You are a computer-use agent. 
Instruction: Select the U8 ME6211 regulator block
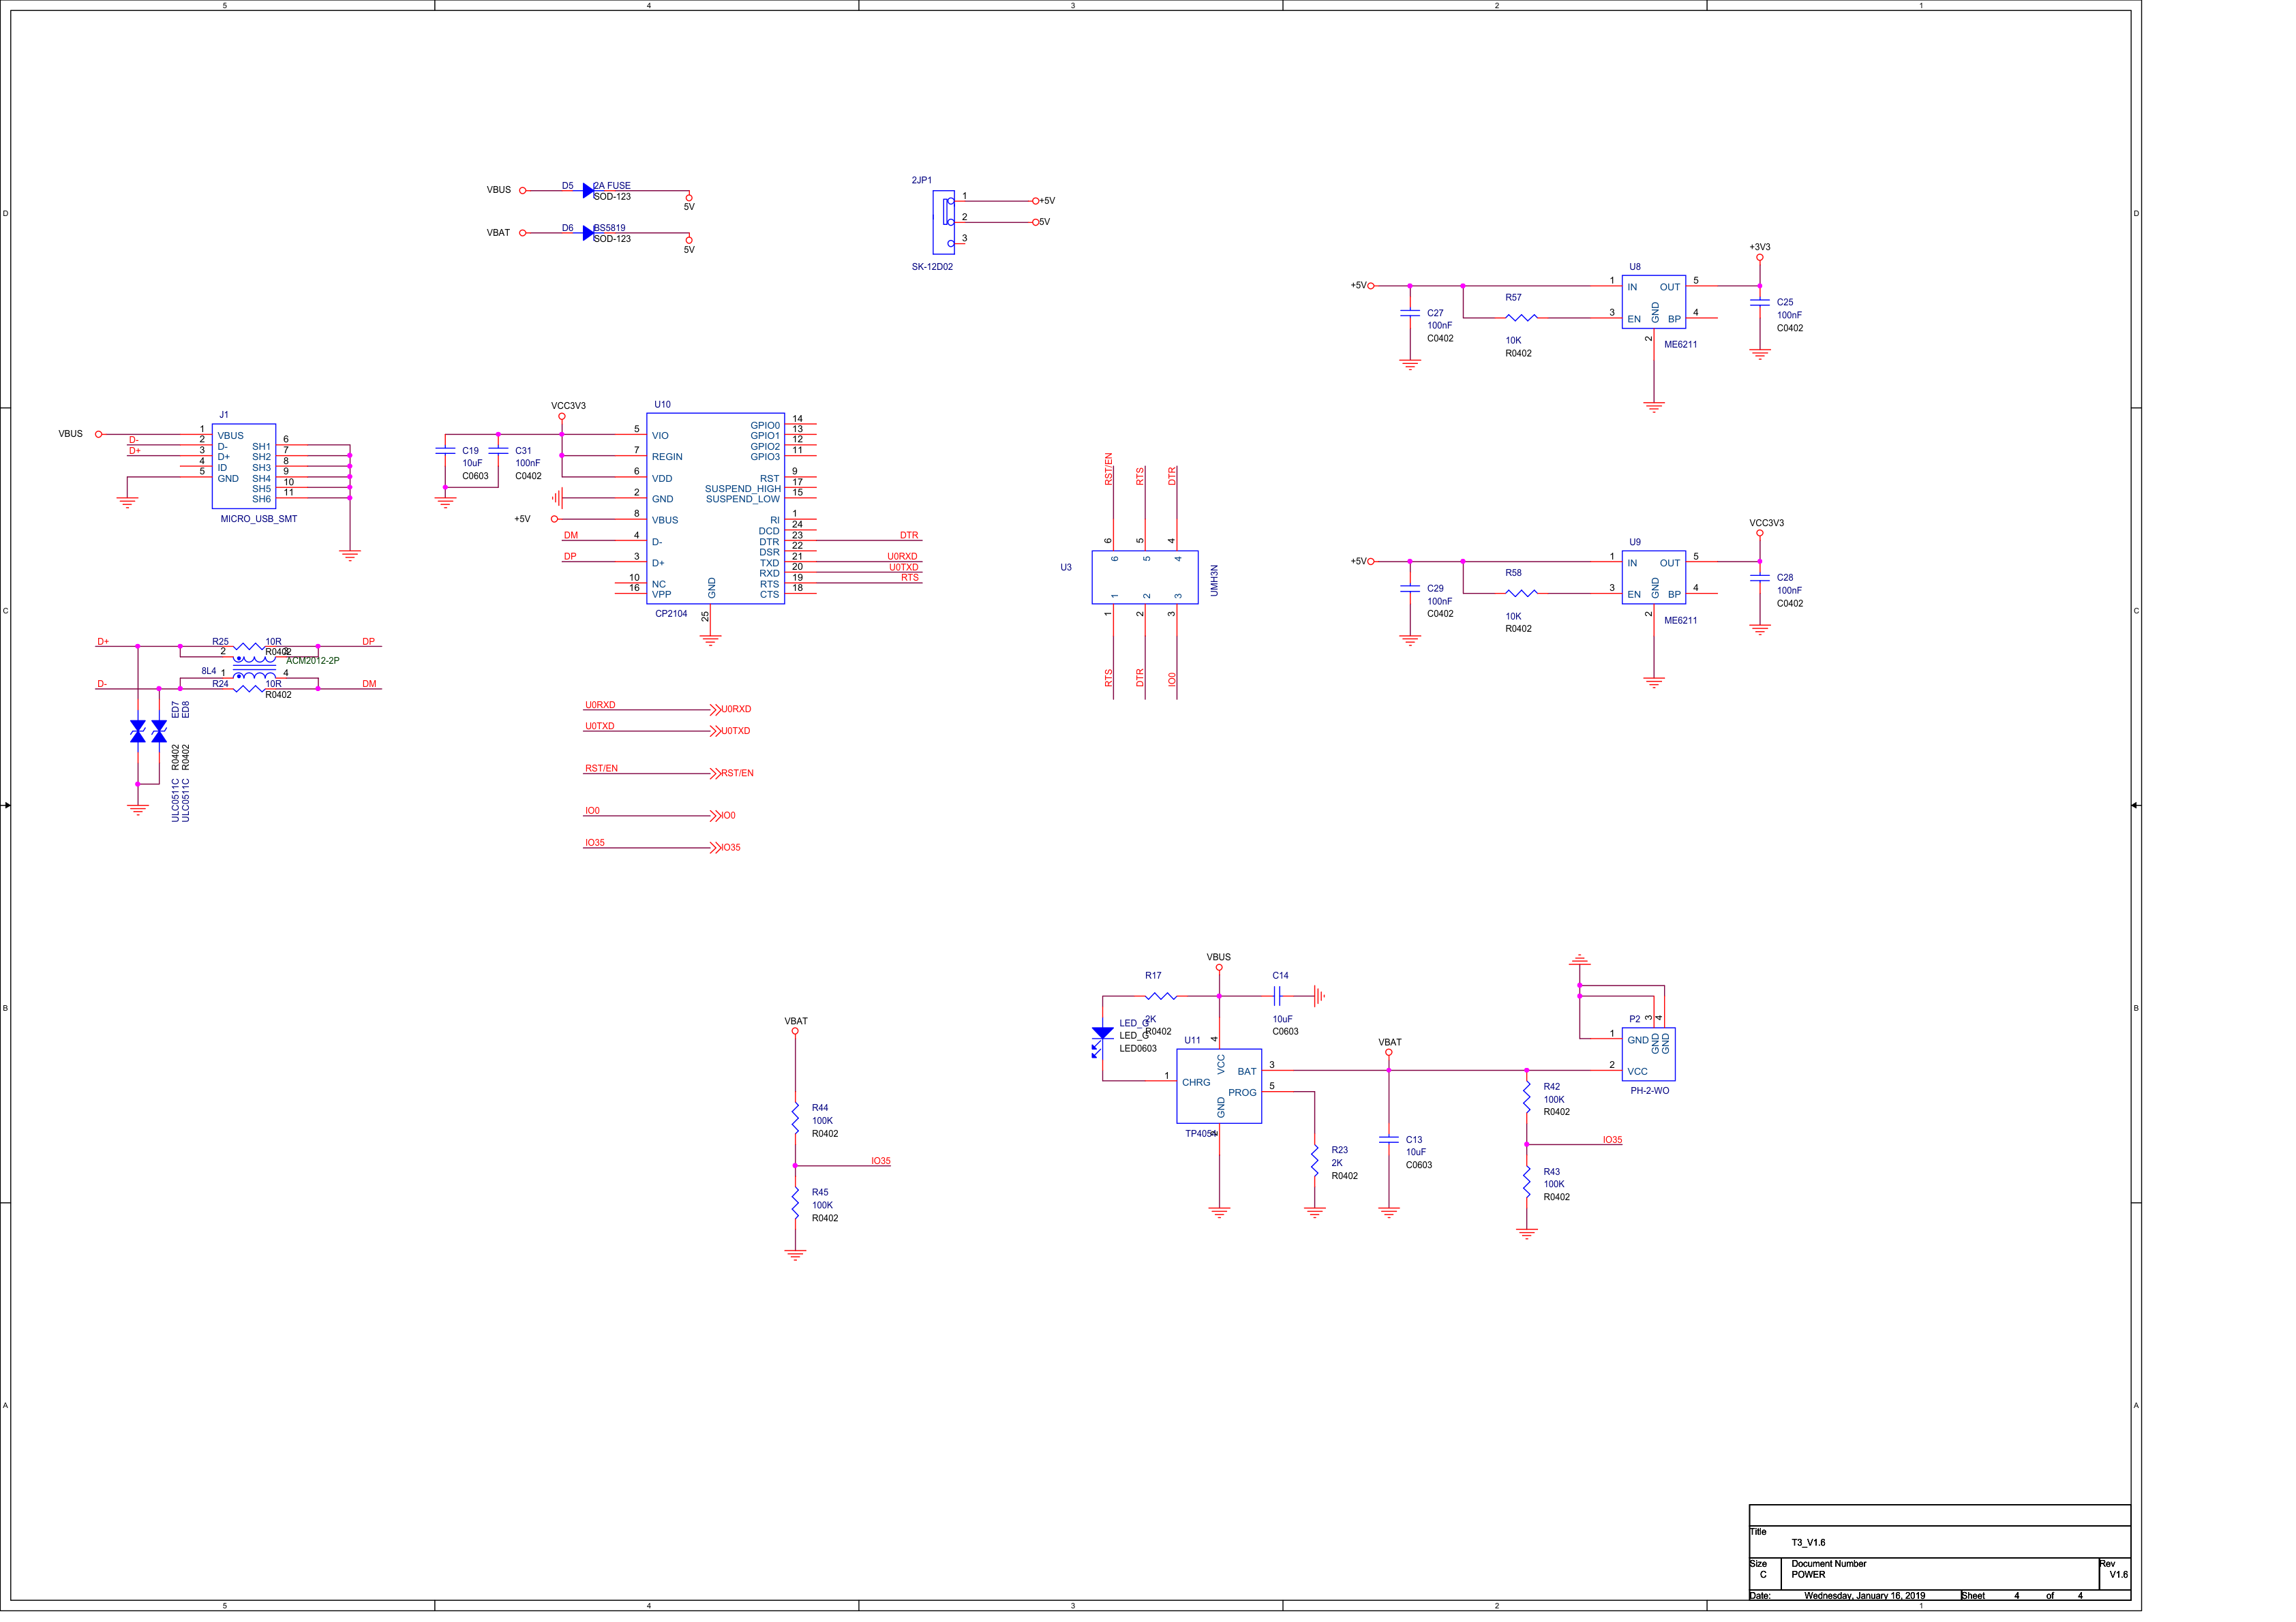[1653, 302]
